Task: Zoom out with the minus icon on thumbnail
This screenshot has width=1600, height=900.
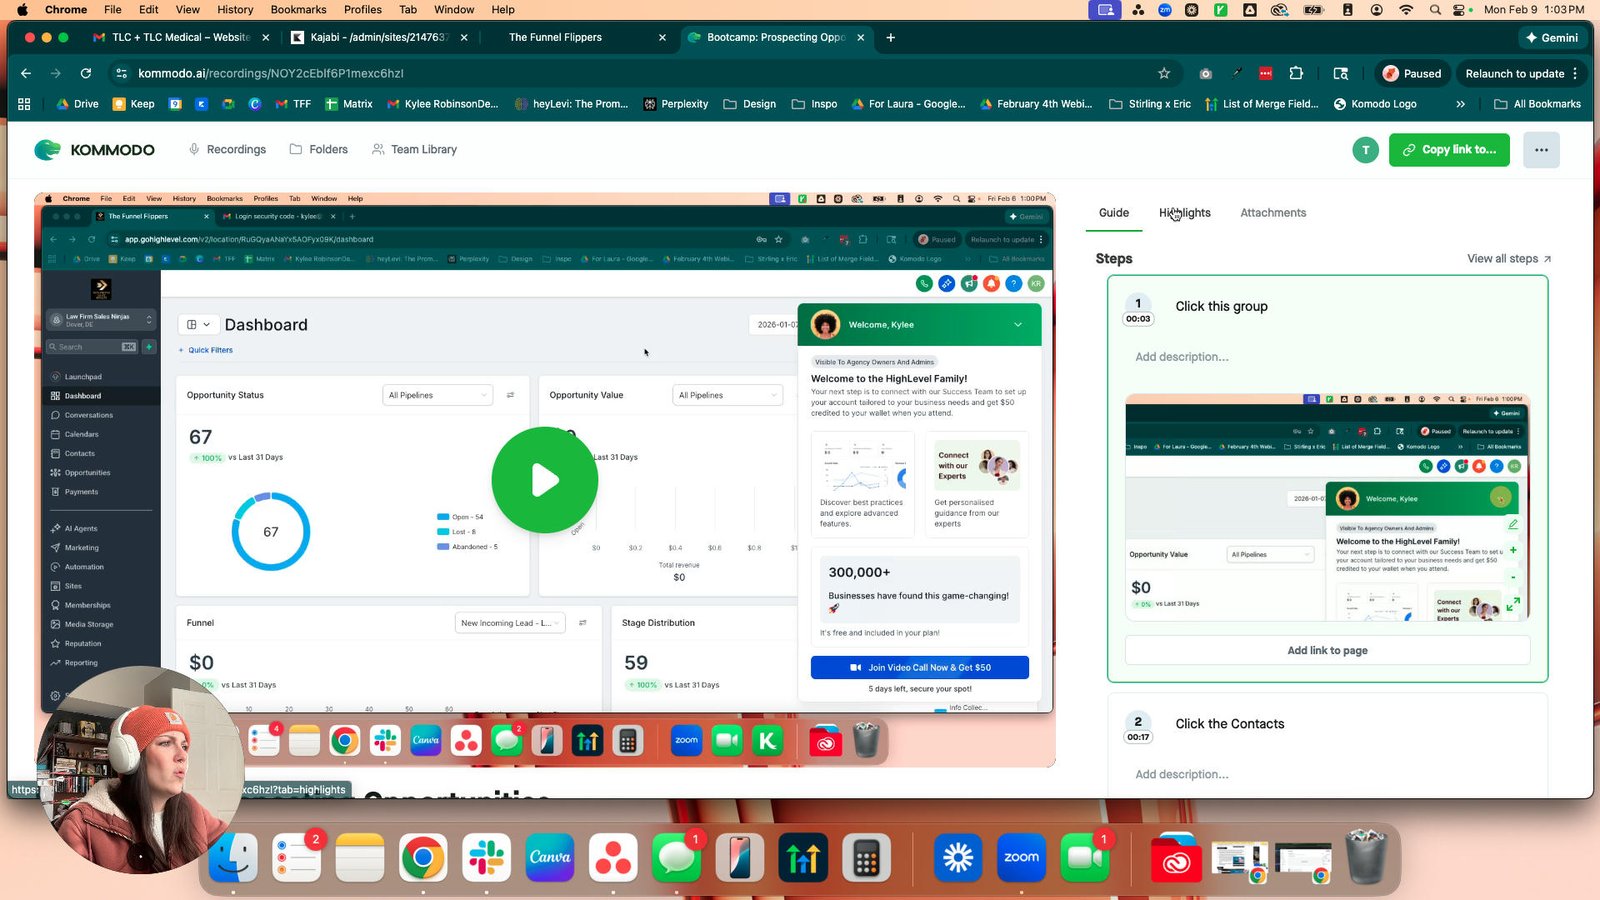Action: click(x=1513, y=577)
